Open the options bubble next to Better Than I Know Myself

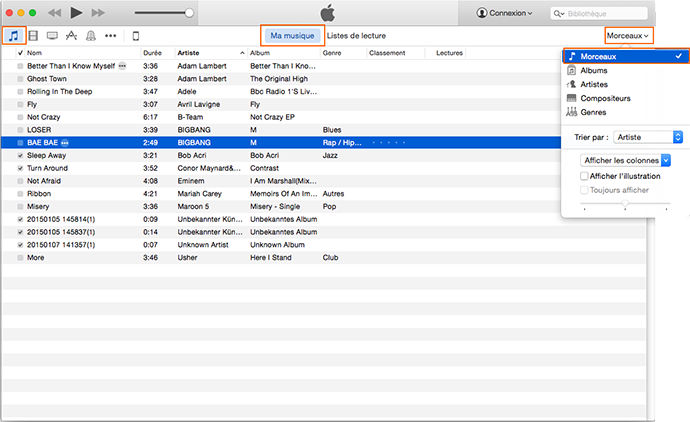pyautogui.click(x=122, y=66)
